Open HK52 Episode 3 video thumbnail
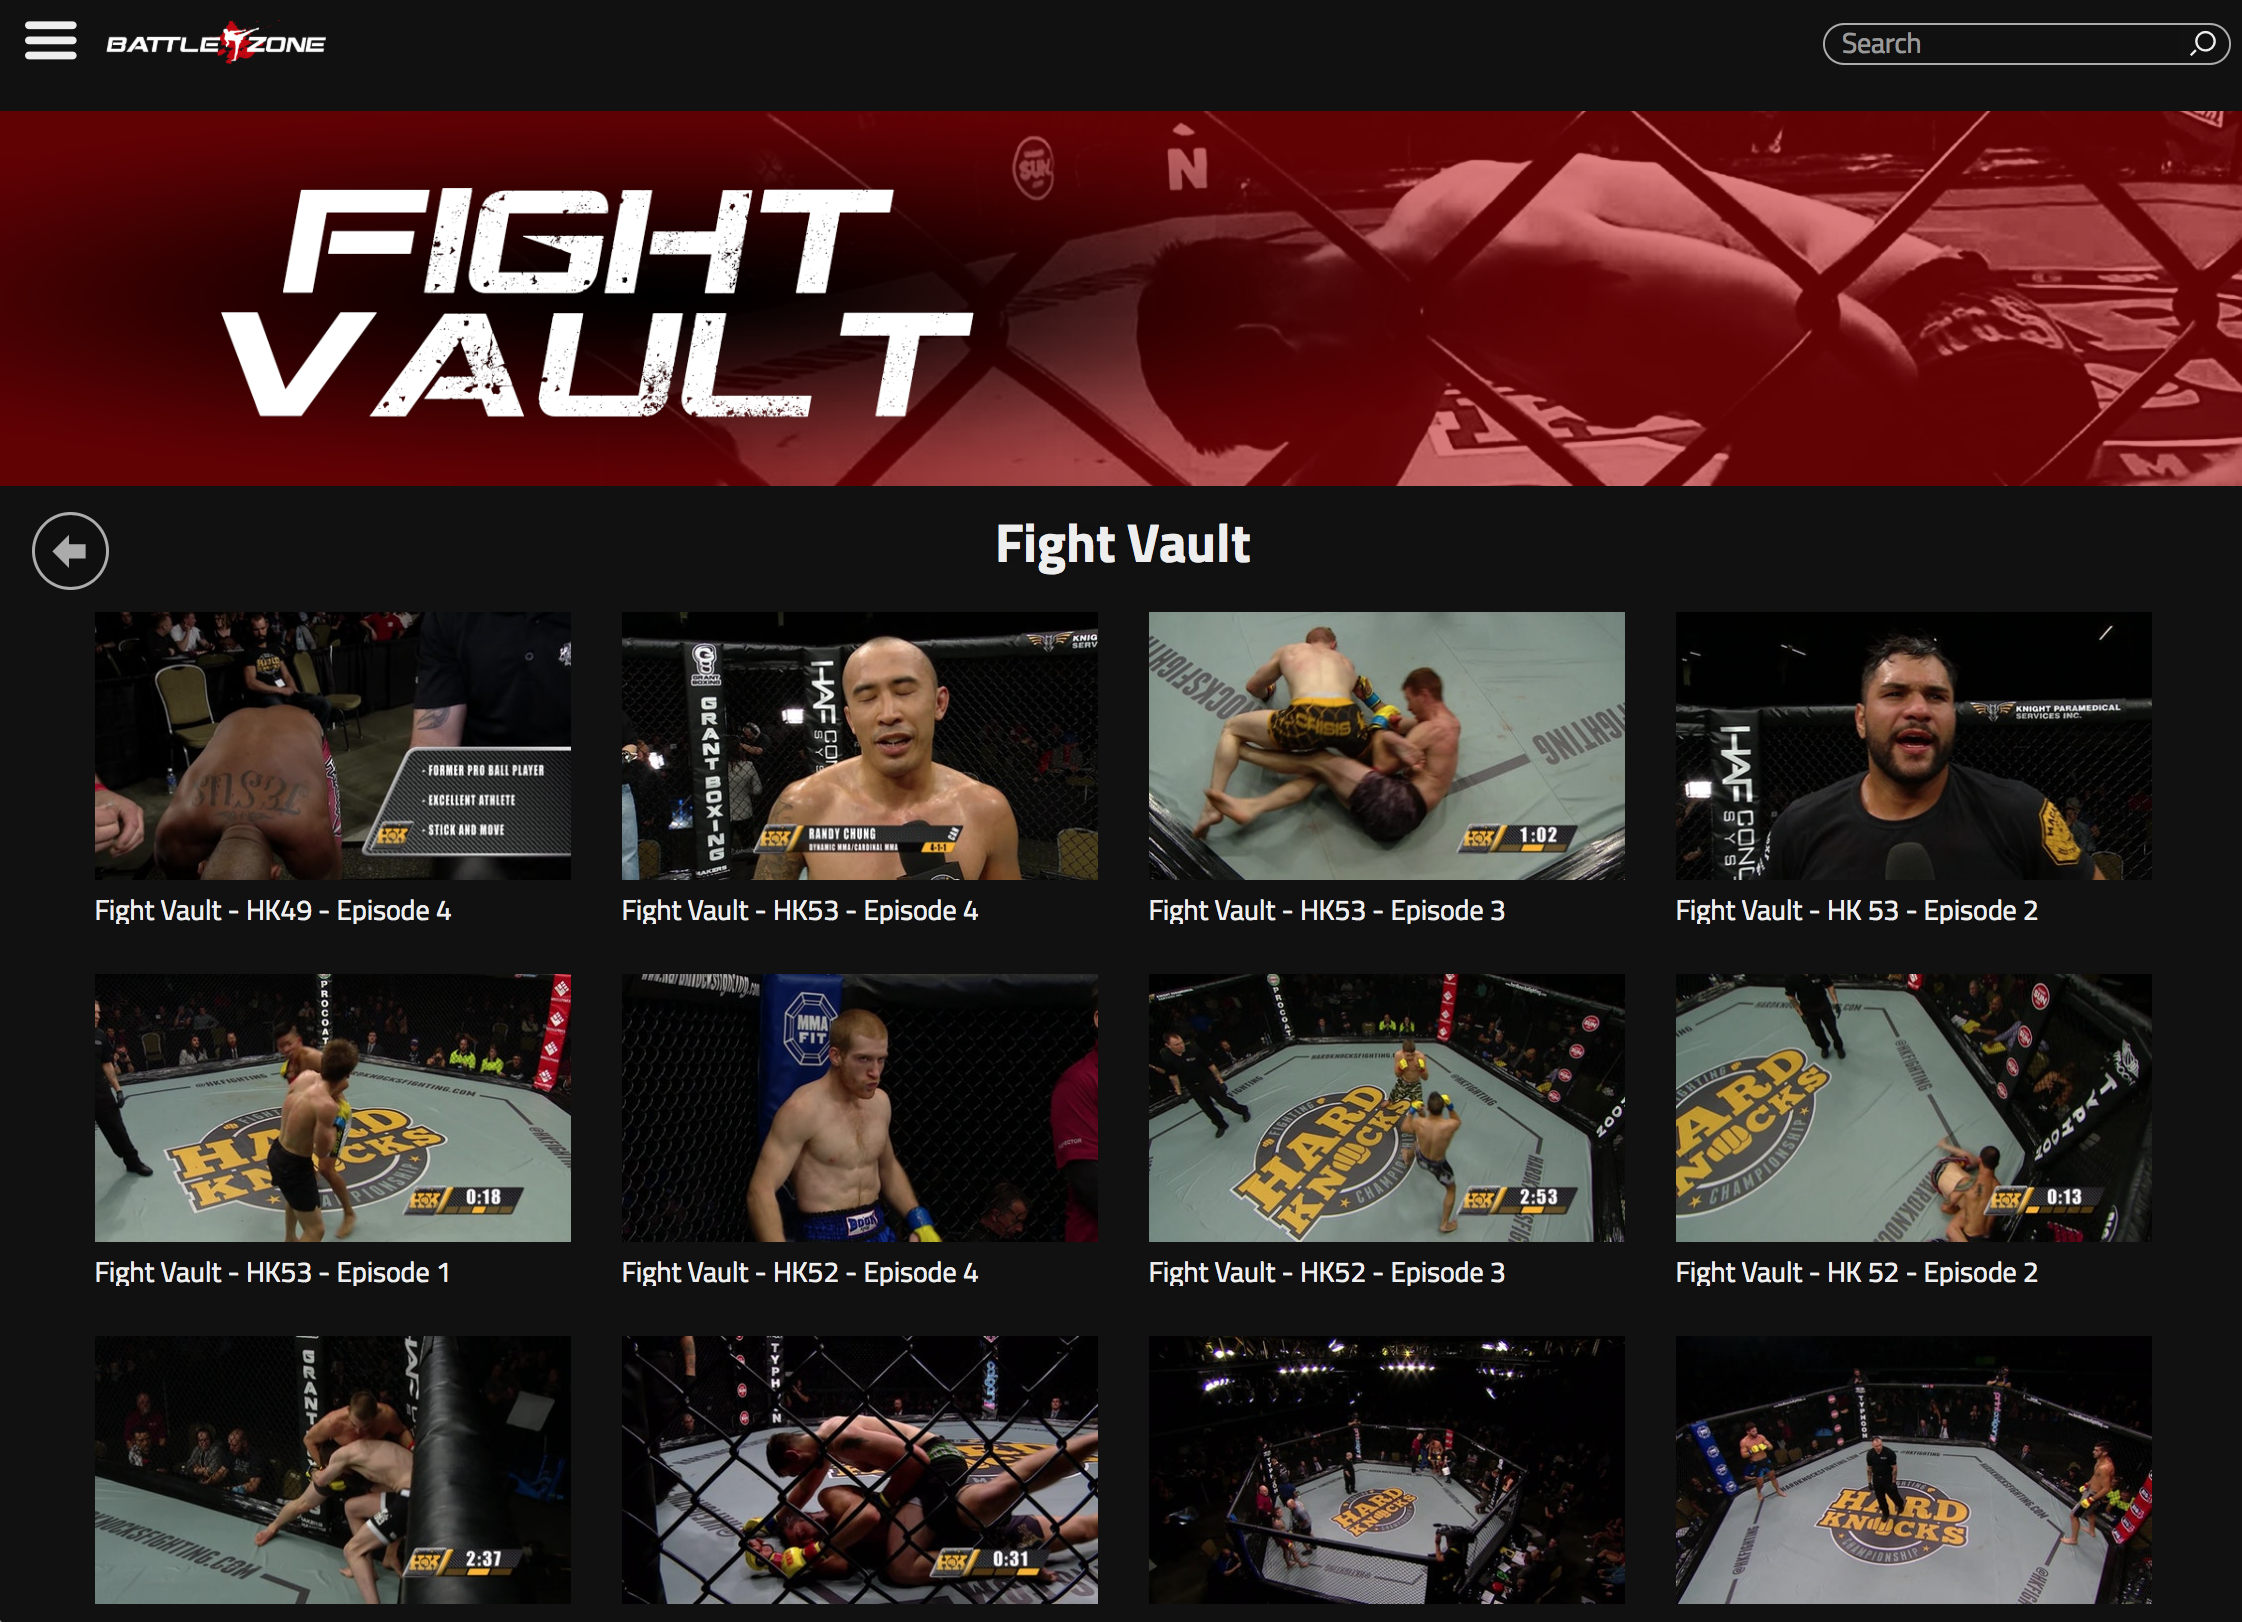The width and height of the screenshot is (2242, 1622). pos(1387,1108)
